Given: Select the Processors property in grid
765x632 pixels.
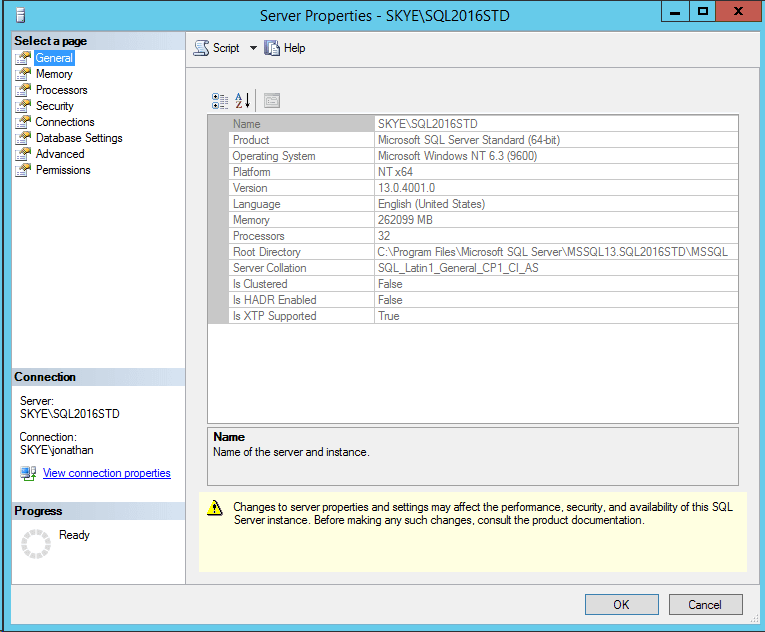Looking at the screenshot, I should [x=259, y=236].
